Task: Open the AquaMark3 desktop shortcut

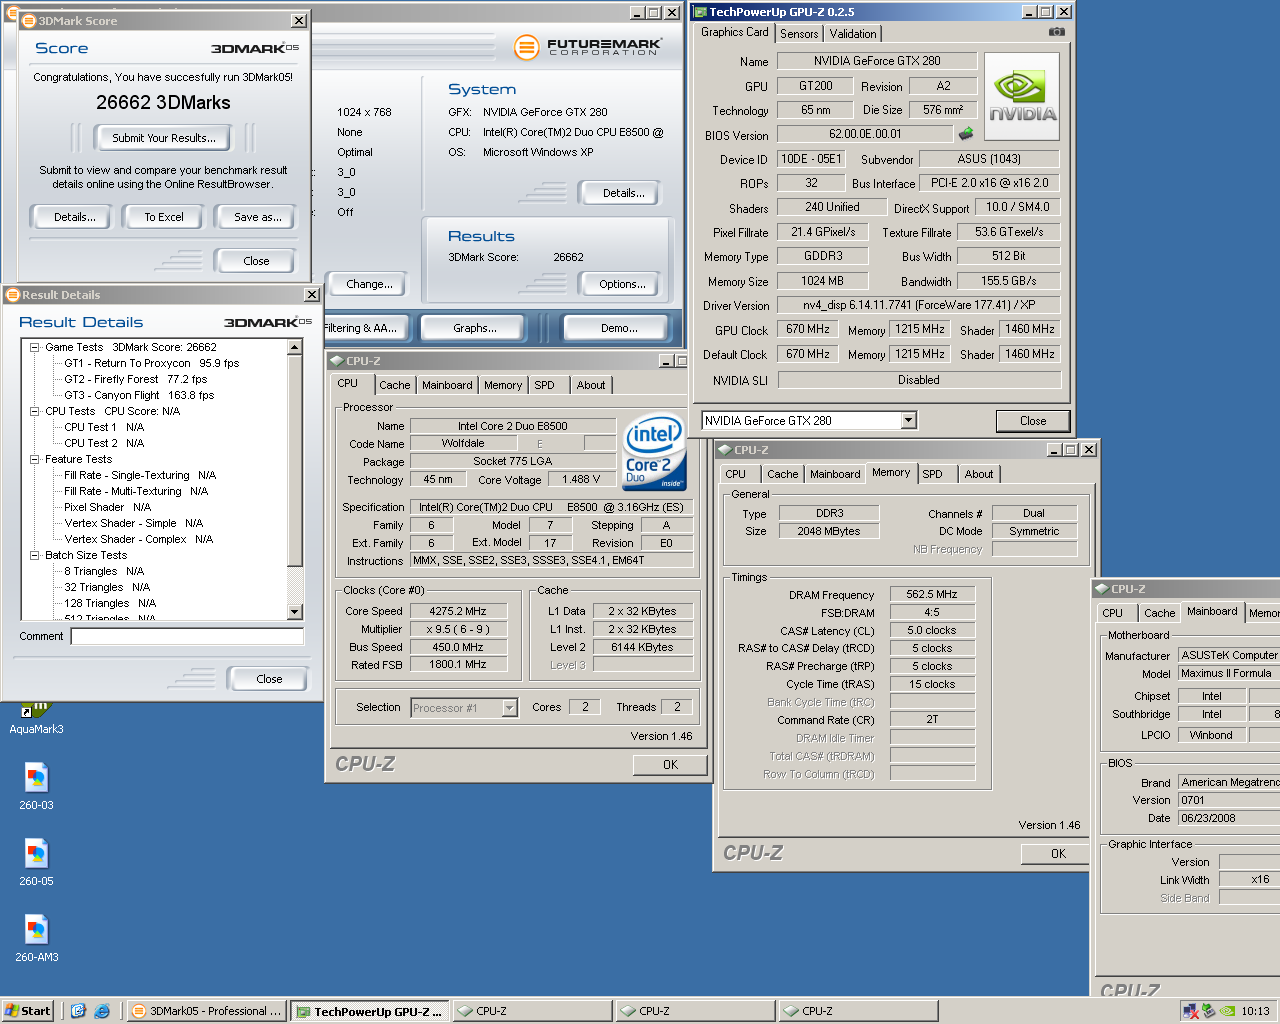Action: point(36,714)
